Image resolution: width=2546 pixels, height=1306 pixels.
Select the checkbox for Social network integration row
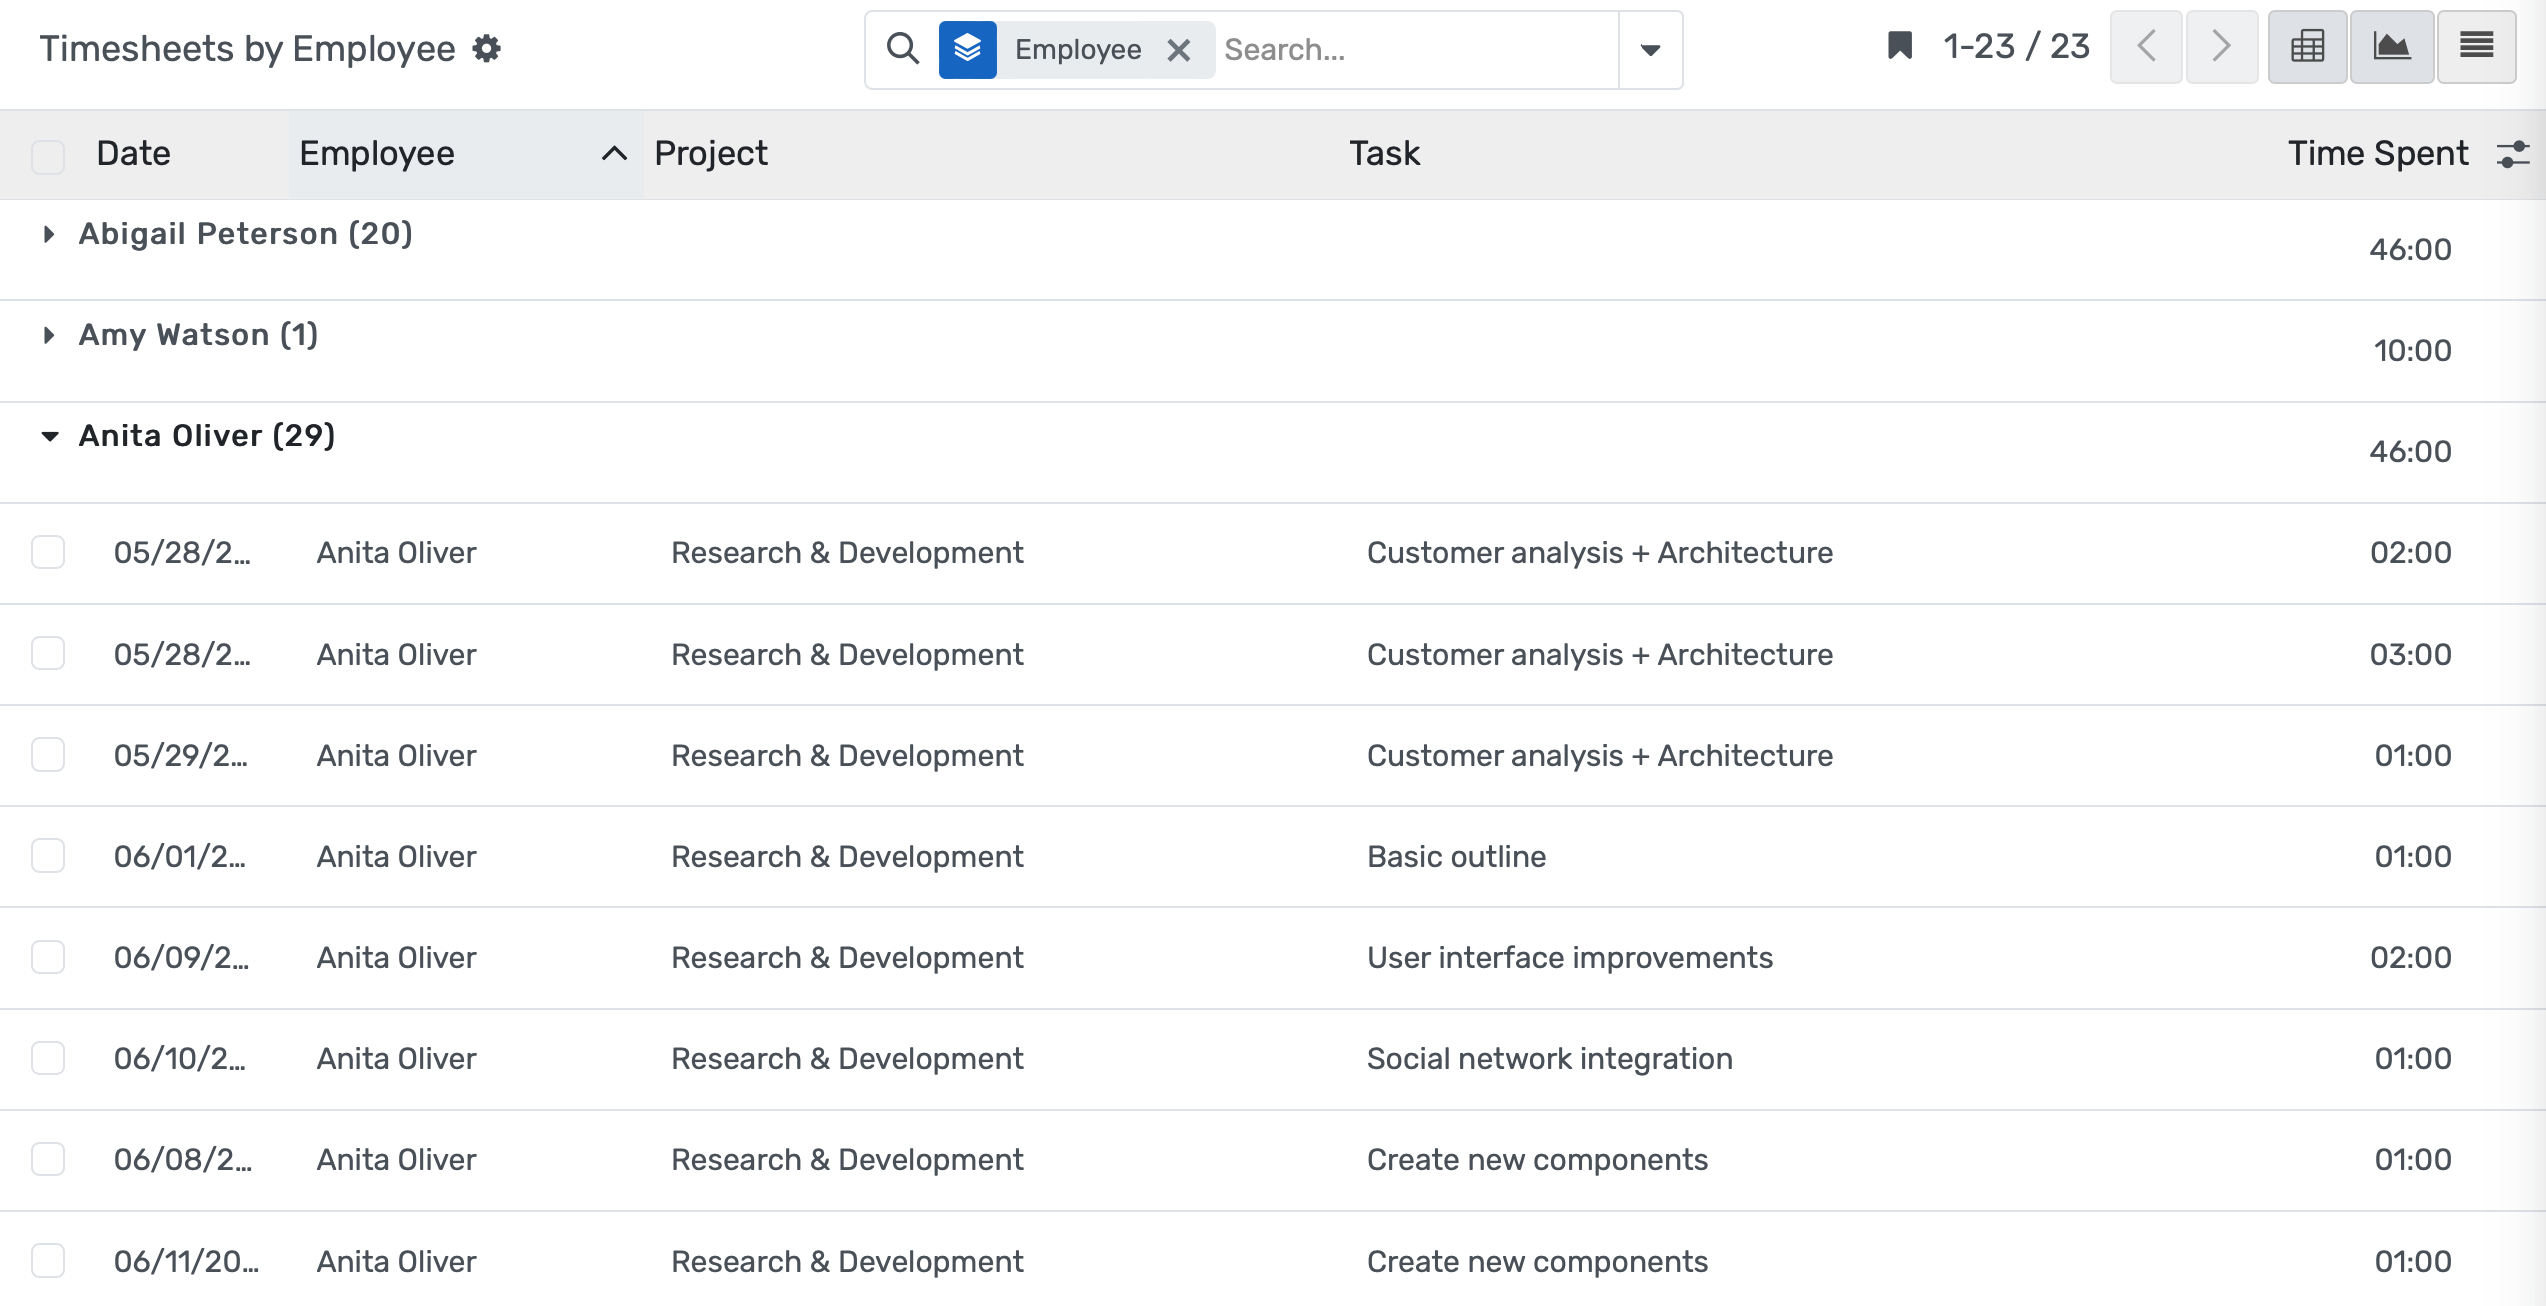click(48, 1058)
